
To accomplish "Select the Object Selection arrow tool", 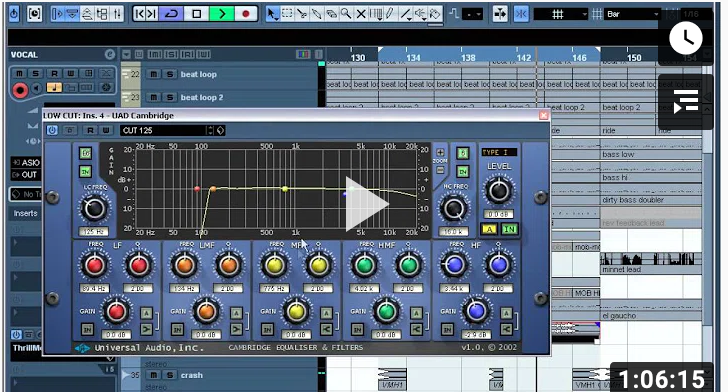I will click(x=273, y=14).
